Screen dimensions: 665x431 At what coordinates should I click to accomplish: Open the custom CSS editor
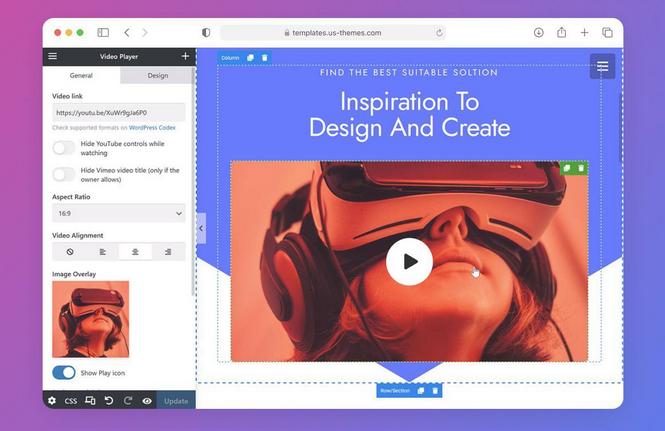70,400
